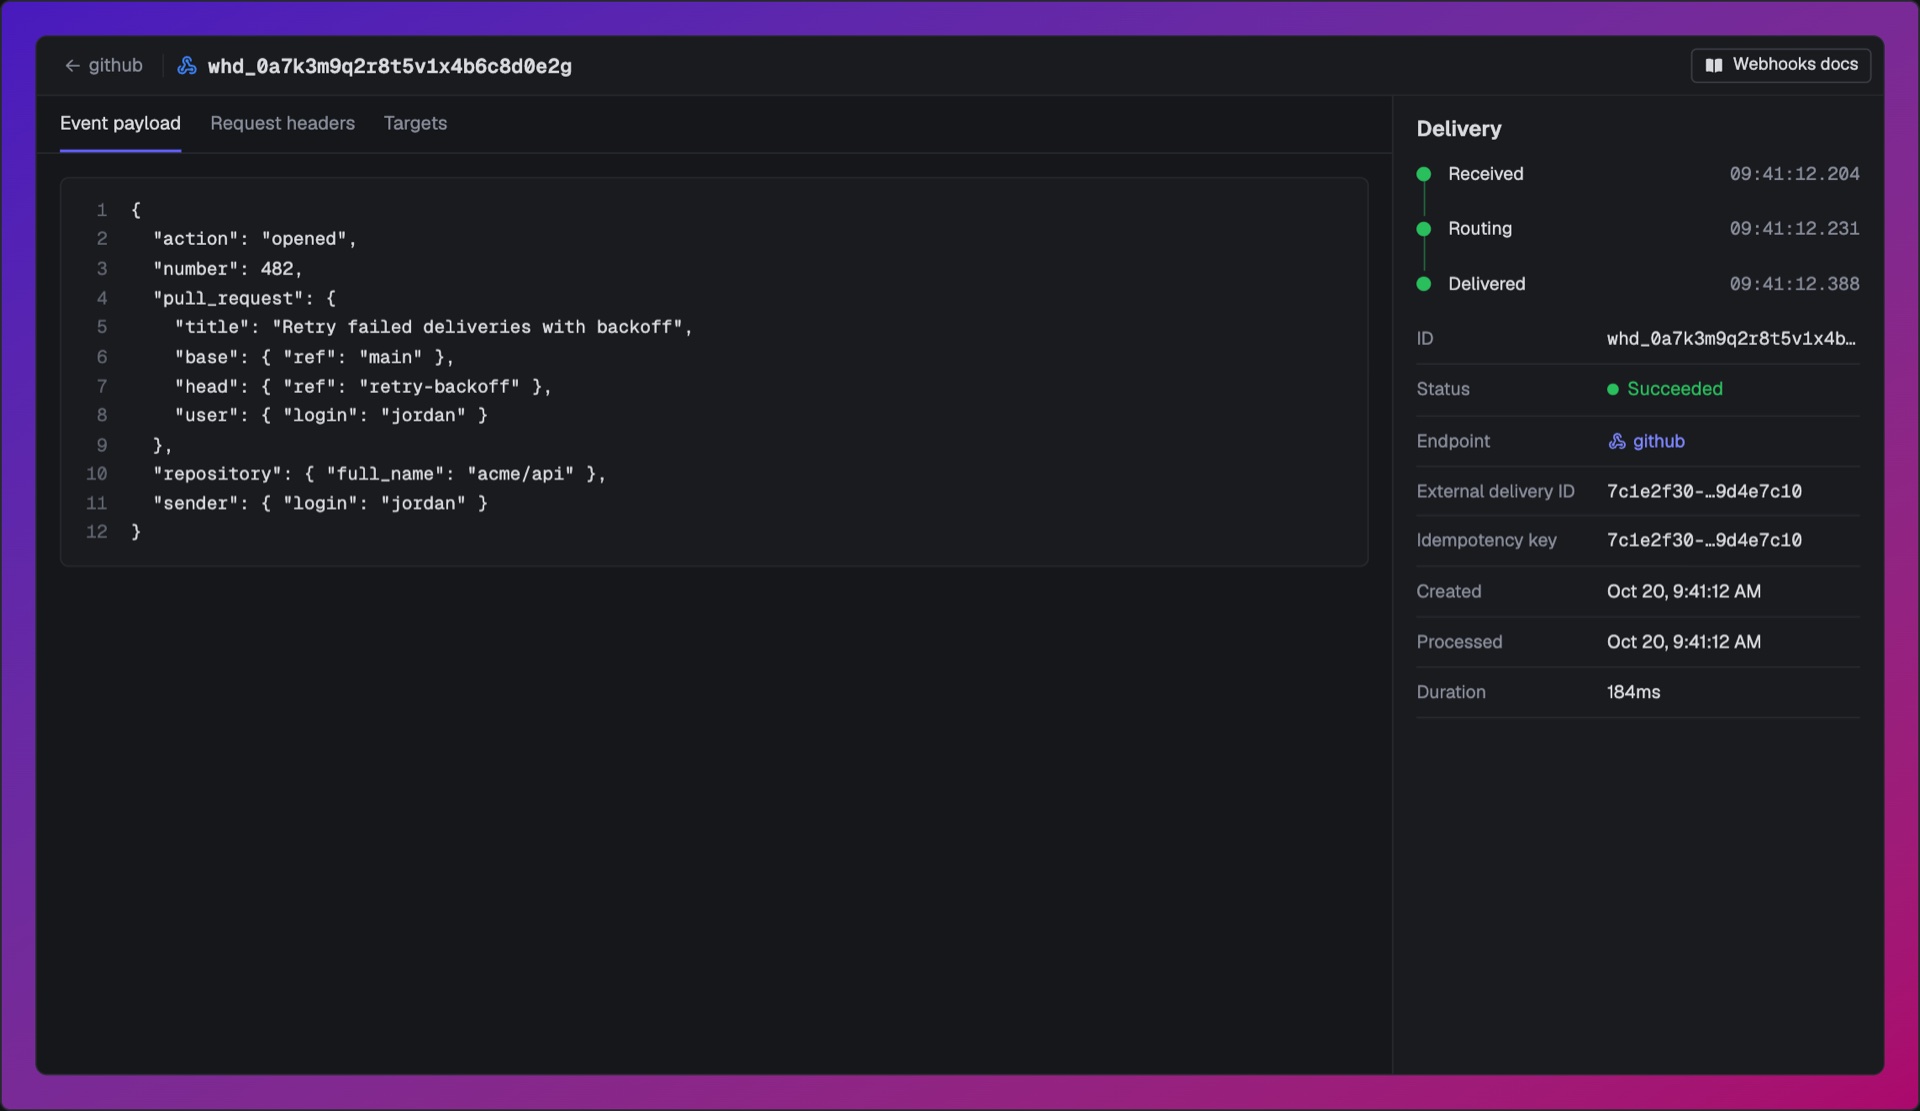Viewport: 1920px width, 1111px height.
Task: Switch to the Event payload tab
Action: click(x=120, y=124)
